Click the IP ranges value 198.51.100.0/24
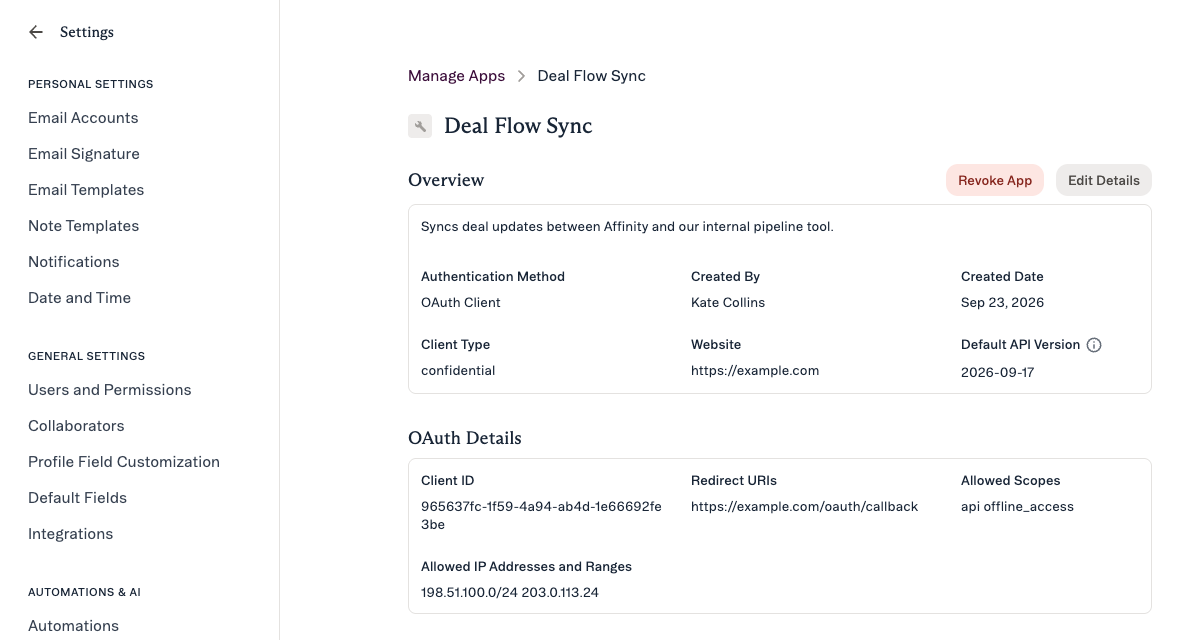The width and height of the screenshot is (1200, 640). click(510, 593)
